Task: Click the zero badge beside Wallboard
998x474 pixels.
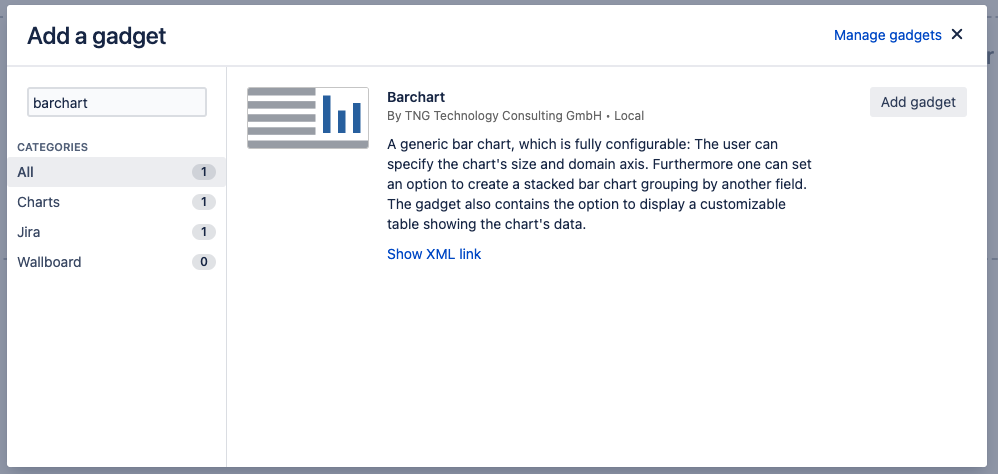Action: click(204, 262)
